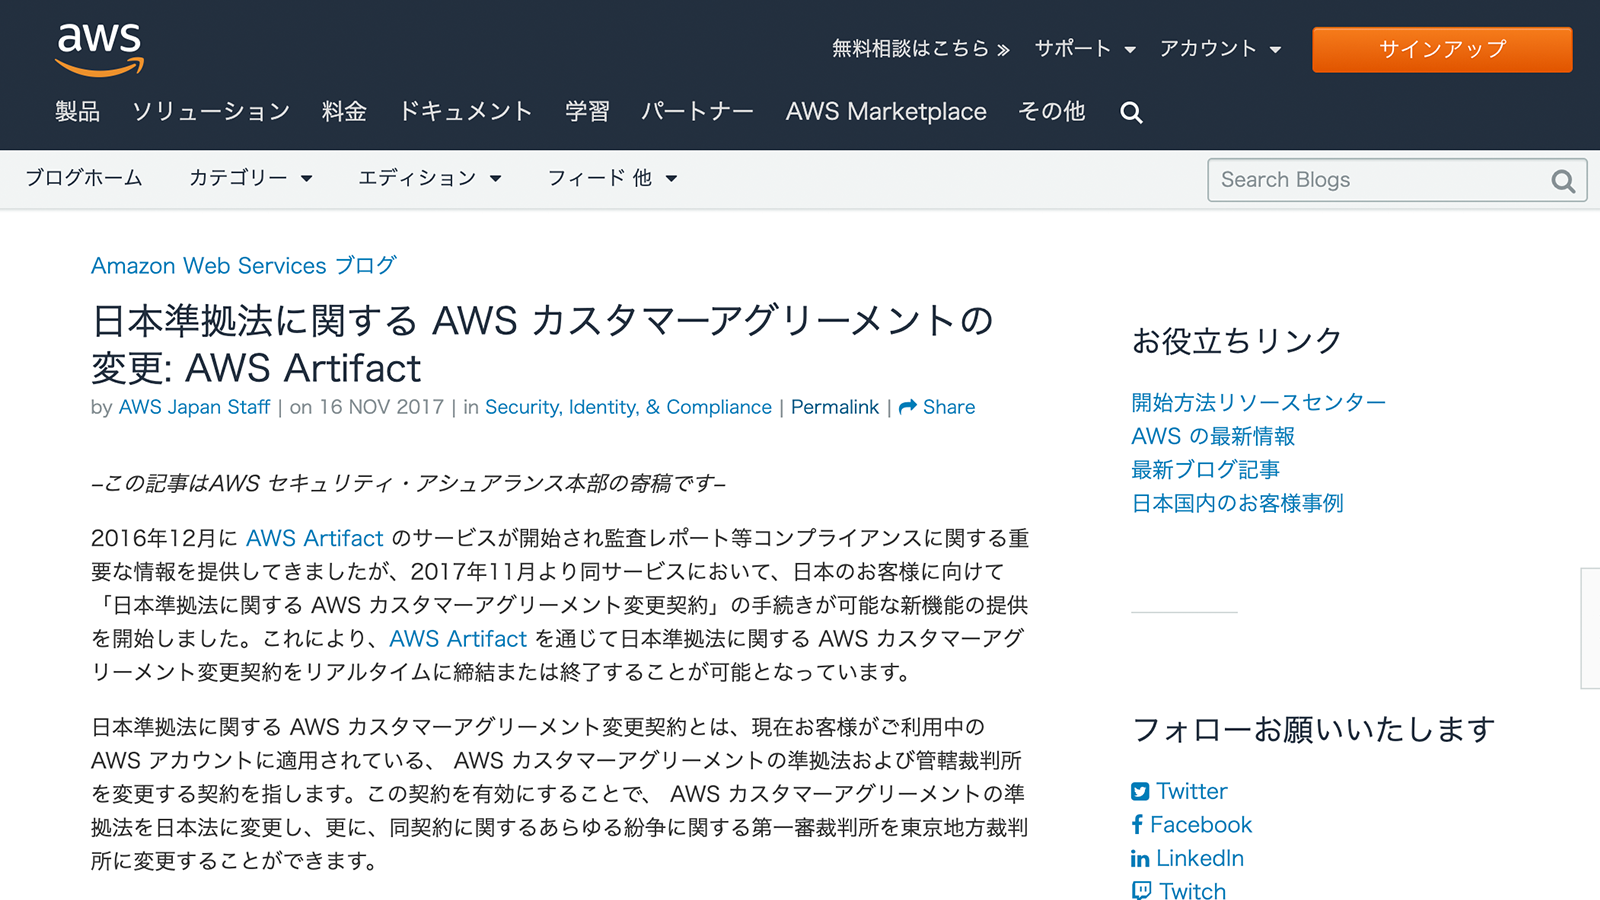Click the お役立ちリンク heading
The width and height of the screenshot is (1600, 900).
(x=1237, y=341)
